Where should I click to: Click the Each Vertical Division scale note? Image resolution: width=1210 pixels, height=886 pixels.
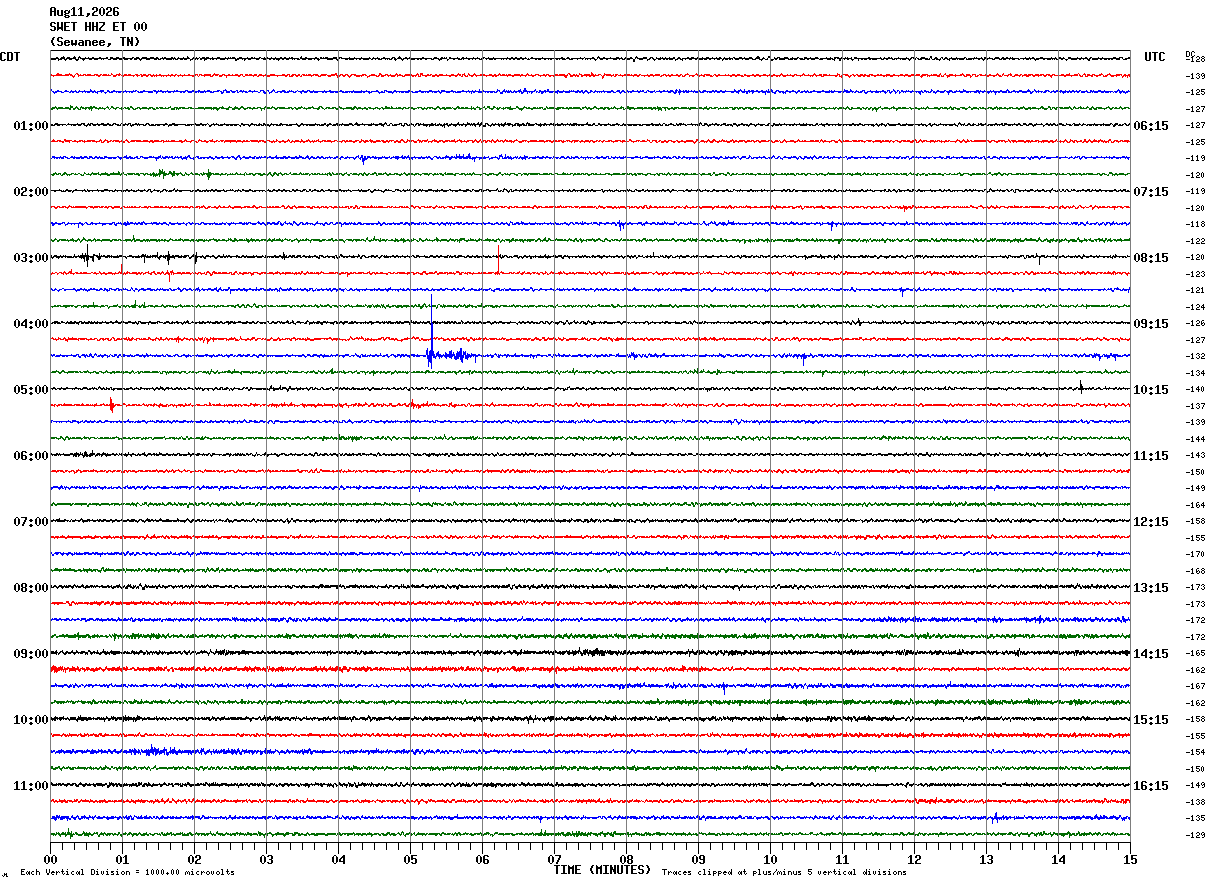[x=127, y=873]
